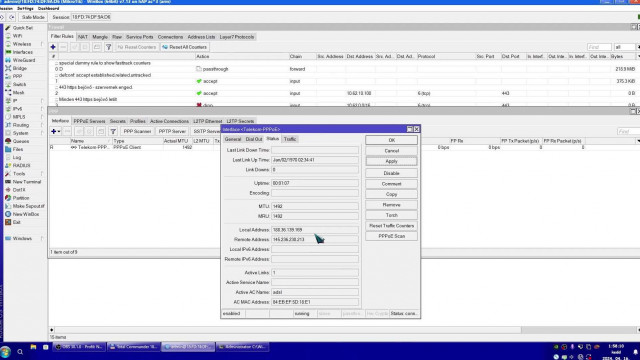
Task: Open Quick Set in the sidebar
Action: point(22,28)
